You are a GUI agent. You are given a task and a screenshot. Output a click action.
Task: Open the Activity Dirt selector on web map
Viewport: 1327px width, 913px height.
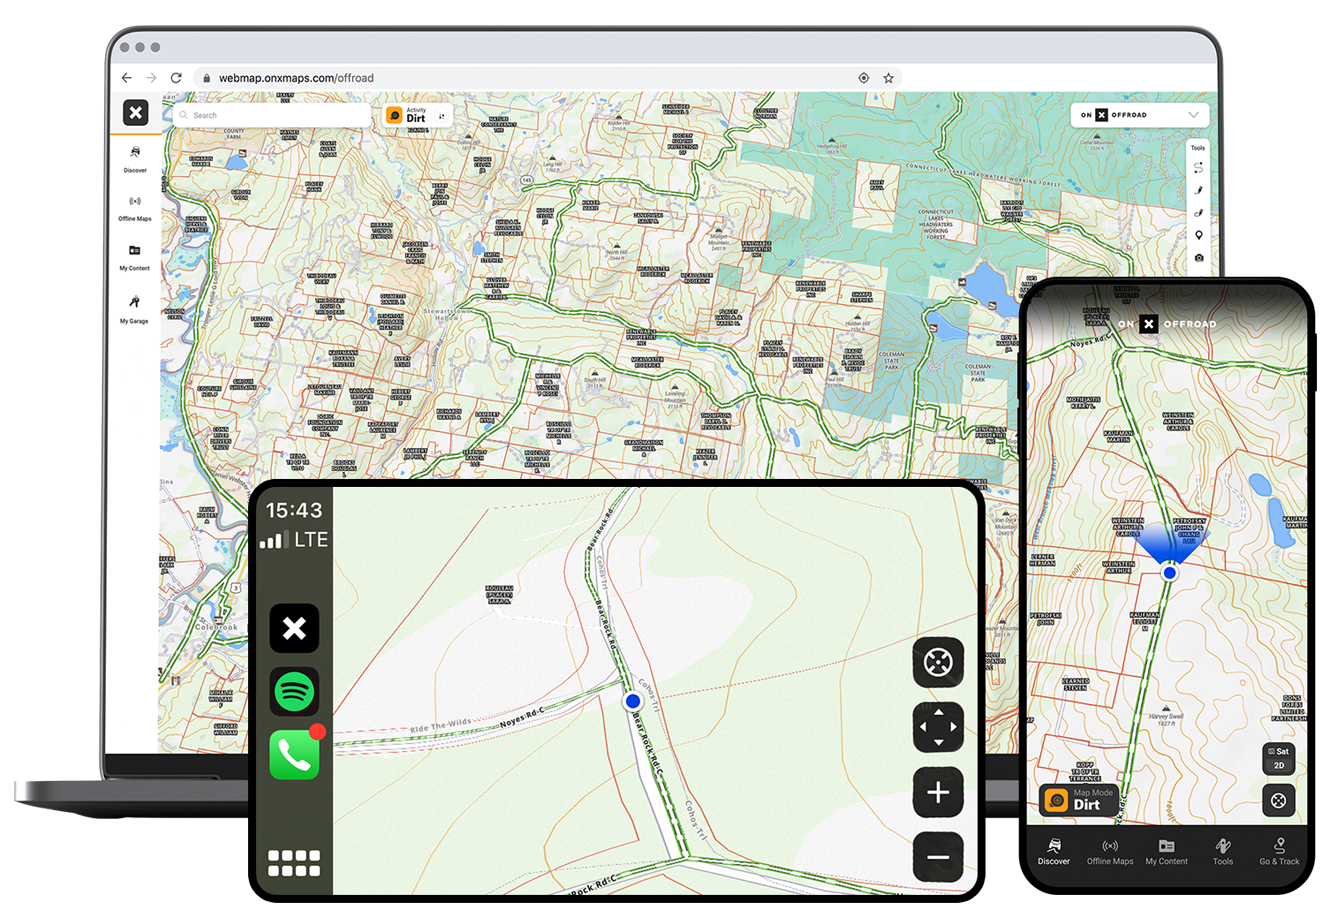[408, 116]
